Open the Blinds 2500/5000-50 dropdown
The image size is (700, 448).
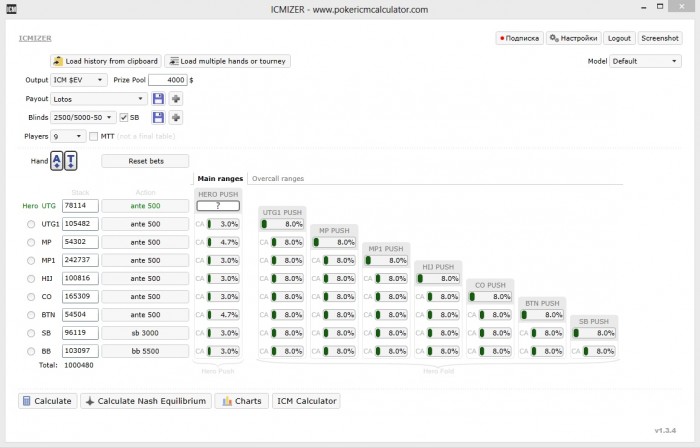click(83, 117)
